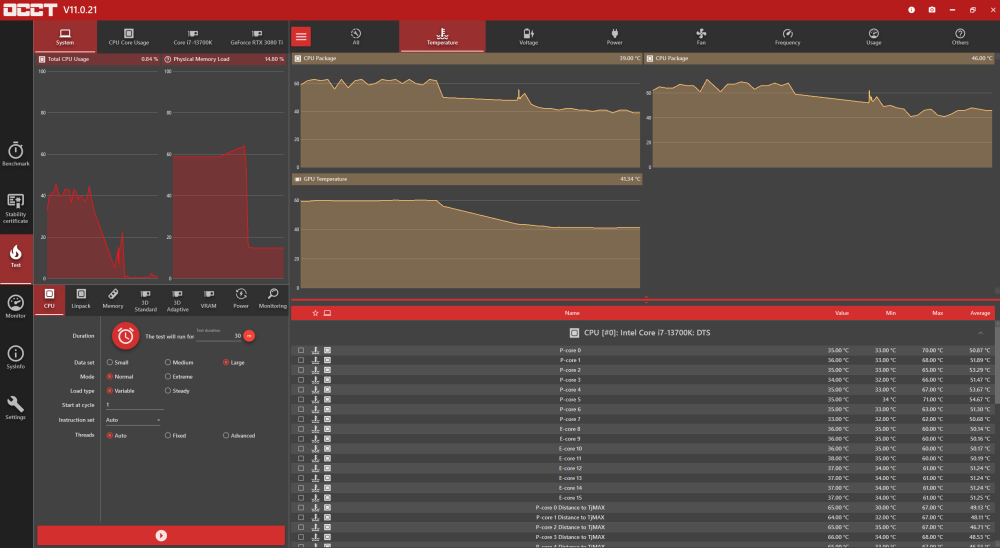Click the chip icon in P-core 3 row

(327, 380)
